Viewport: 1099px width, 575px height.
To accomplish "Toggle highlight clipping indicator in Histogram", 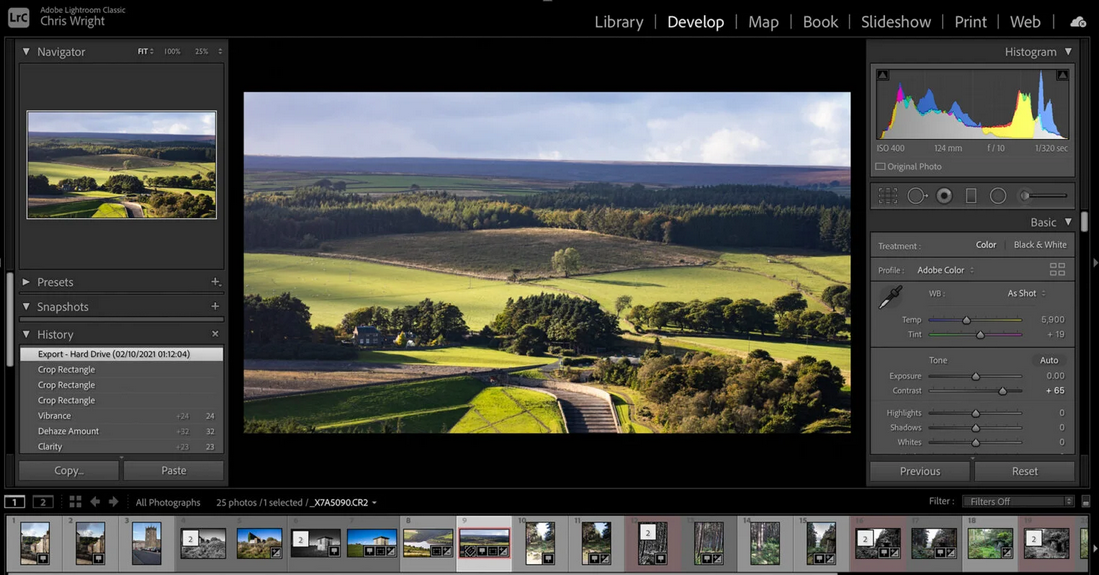I will pyautogui.click(x=1063, y=75).
